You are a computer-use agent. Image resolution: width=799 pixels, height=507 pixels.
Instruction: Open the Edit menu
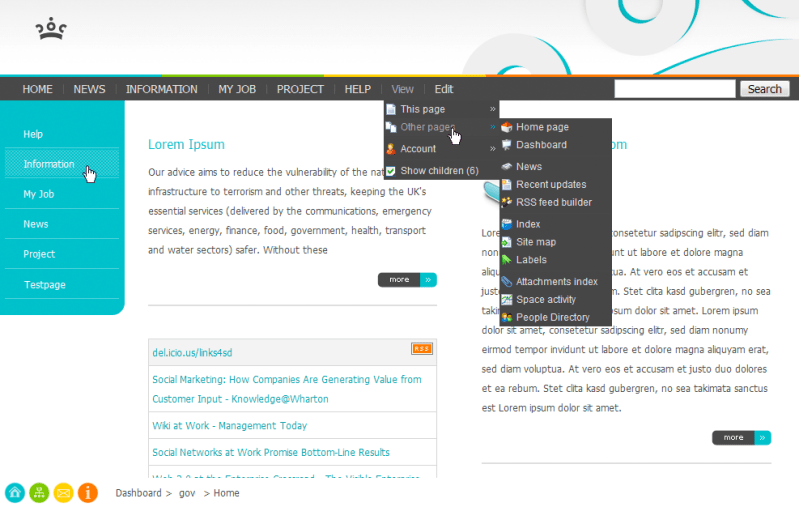[x=443, y=89]
